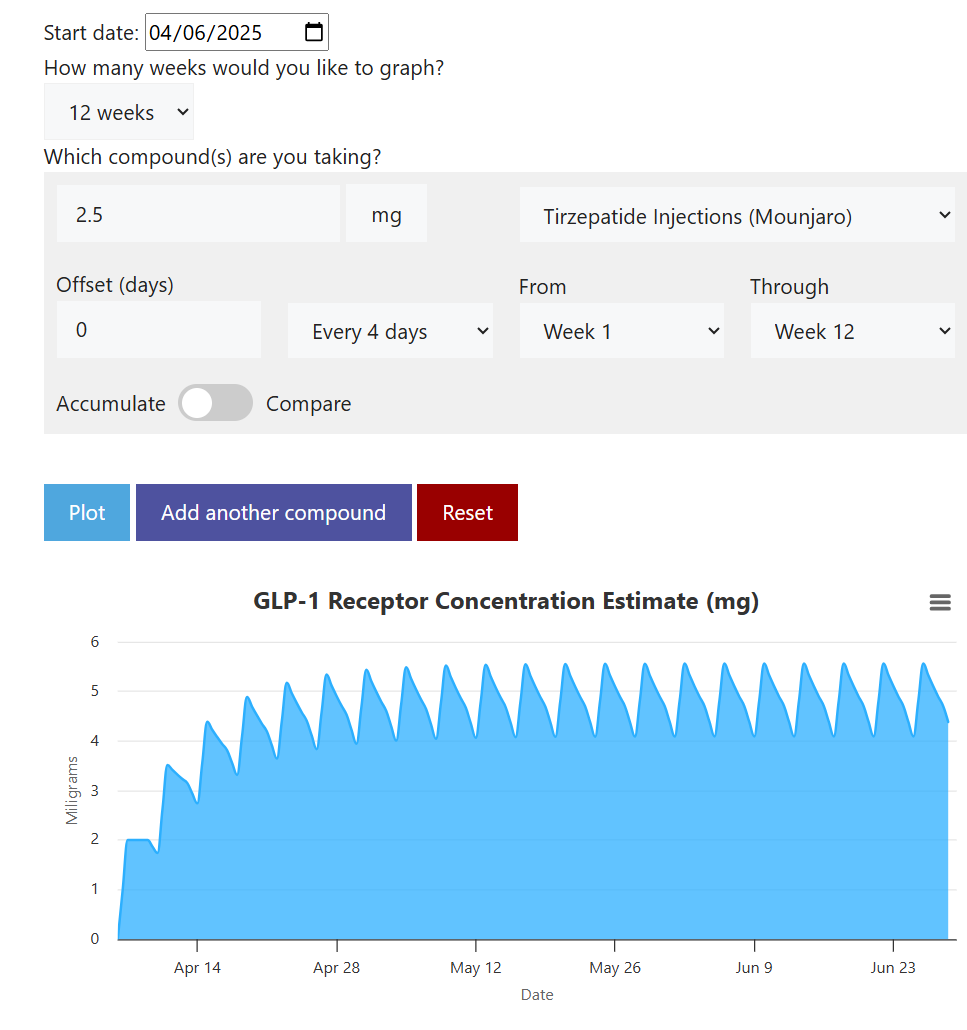Click the Plot button

tap(87, 512)
